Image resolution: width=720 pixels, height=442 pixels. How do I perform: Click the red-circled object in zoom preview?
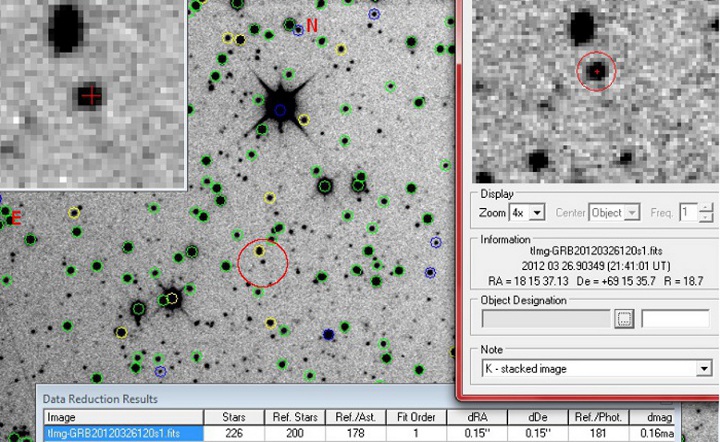(596, 72)
